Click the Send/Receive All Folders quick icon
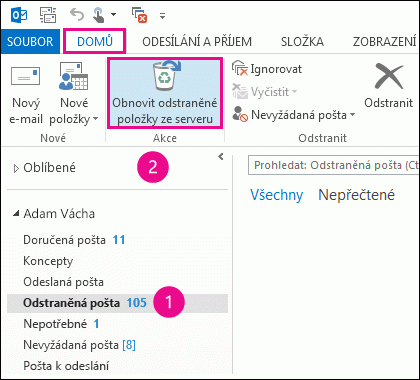This screenshot has height=380, width=420. [48, 15]
